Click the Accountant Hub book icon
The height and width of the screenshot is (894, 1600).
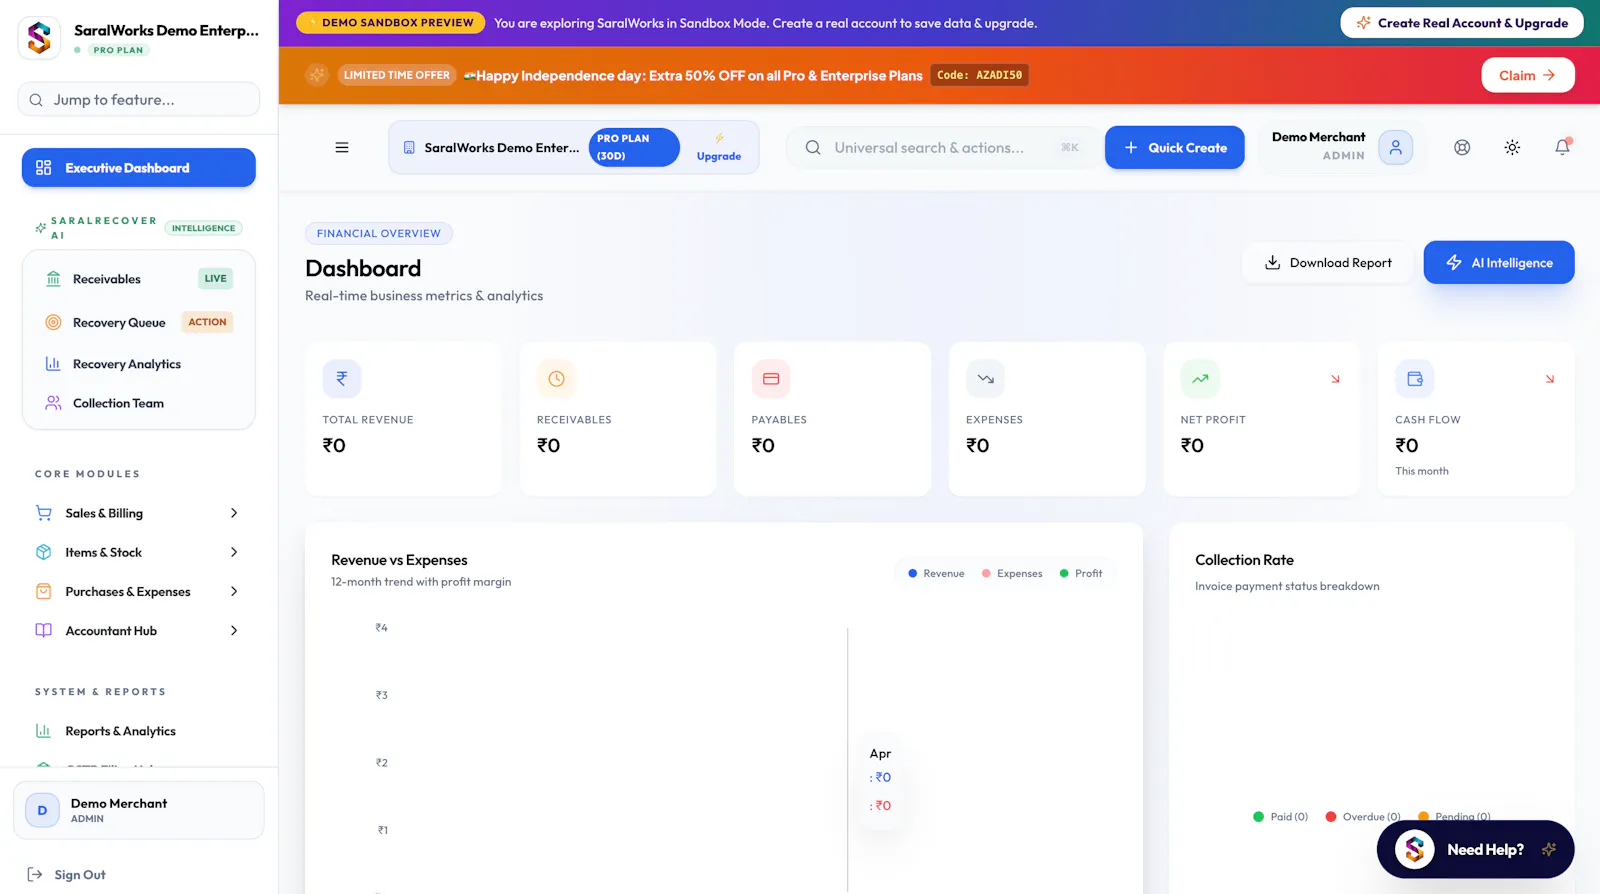point(44,631)
